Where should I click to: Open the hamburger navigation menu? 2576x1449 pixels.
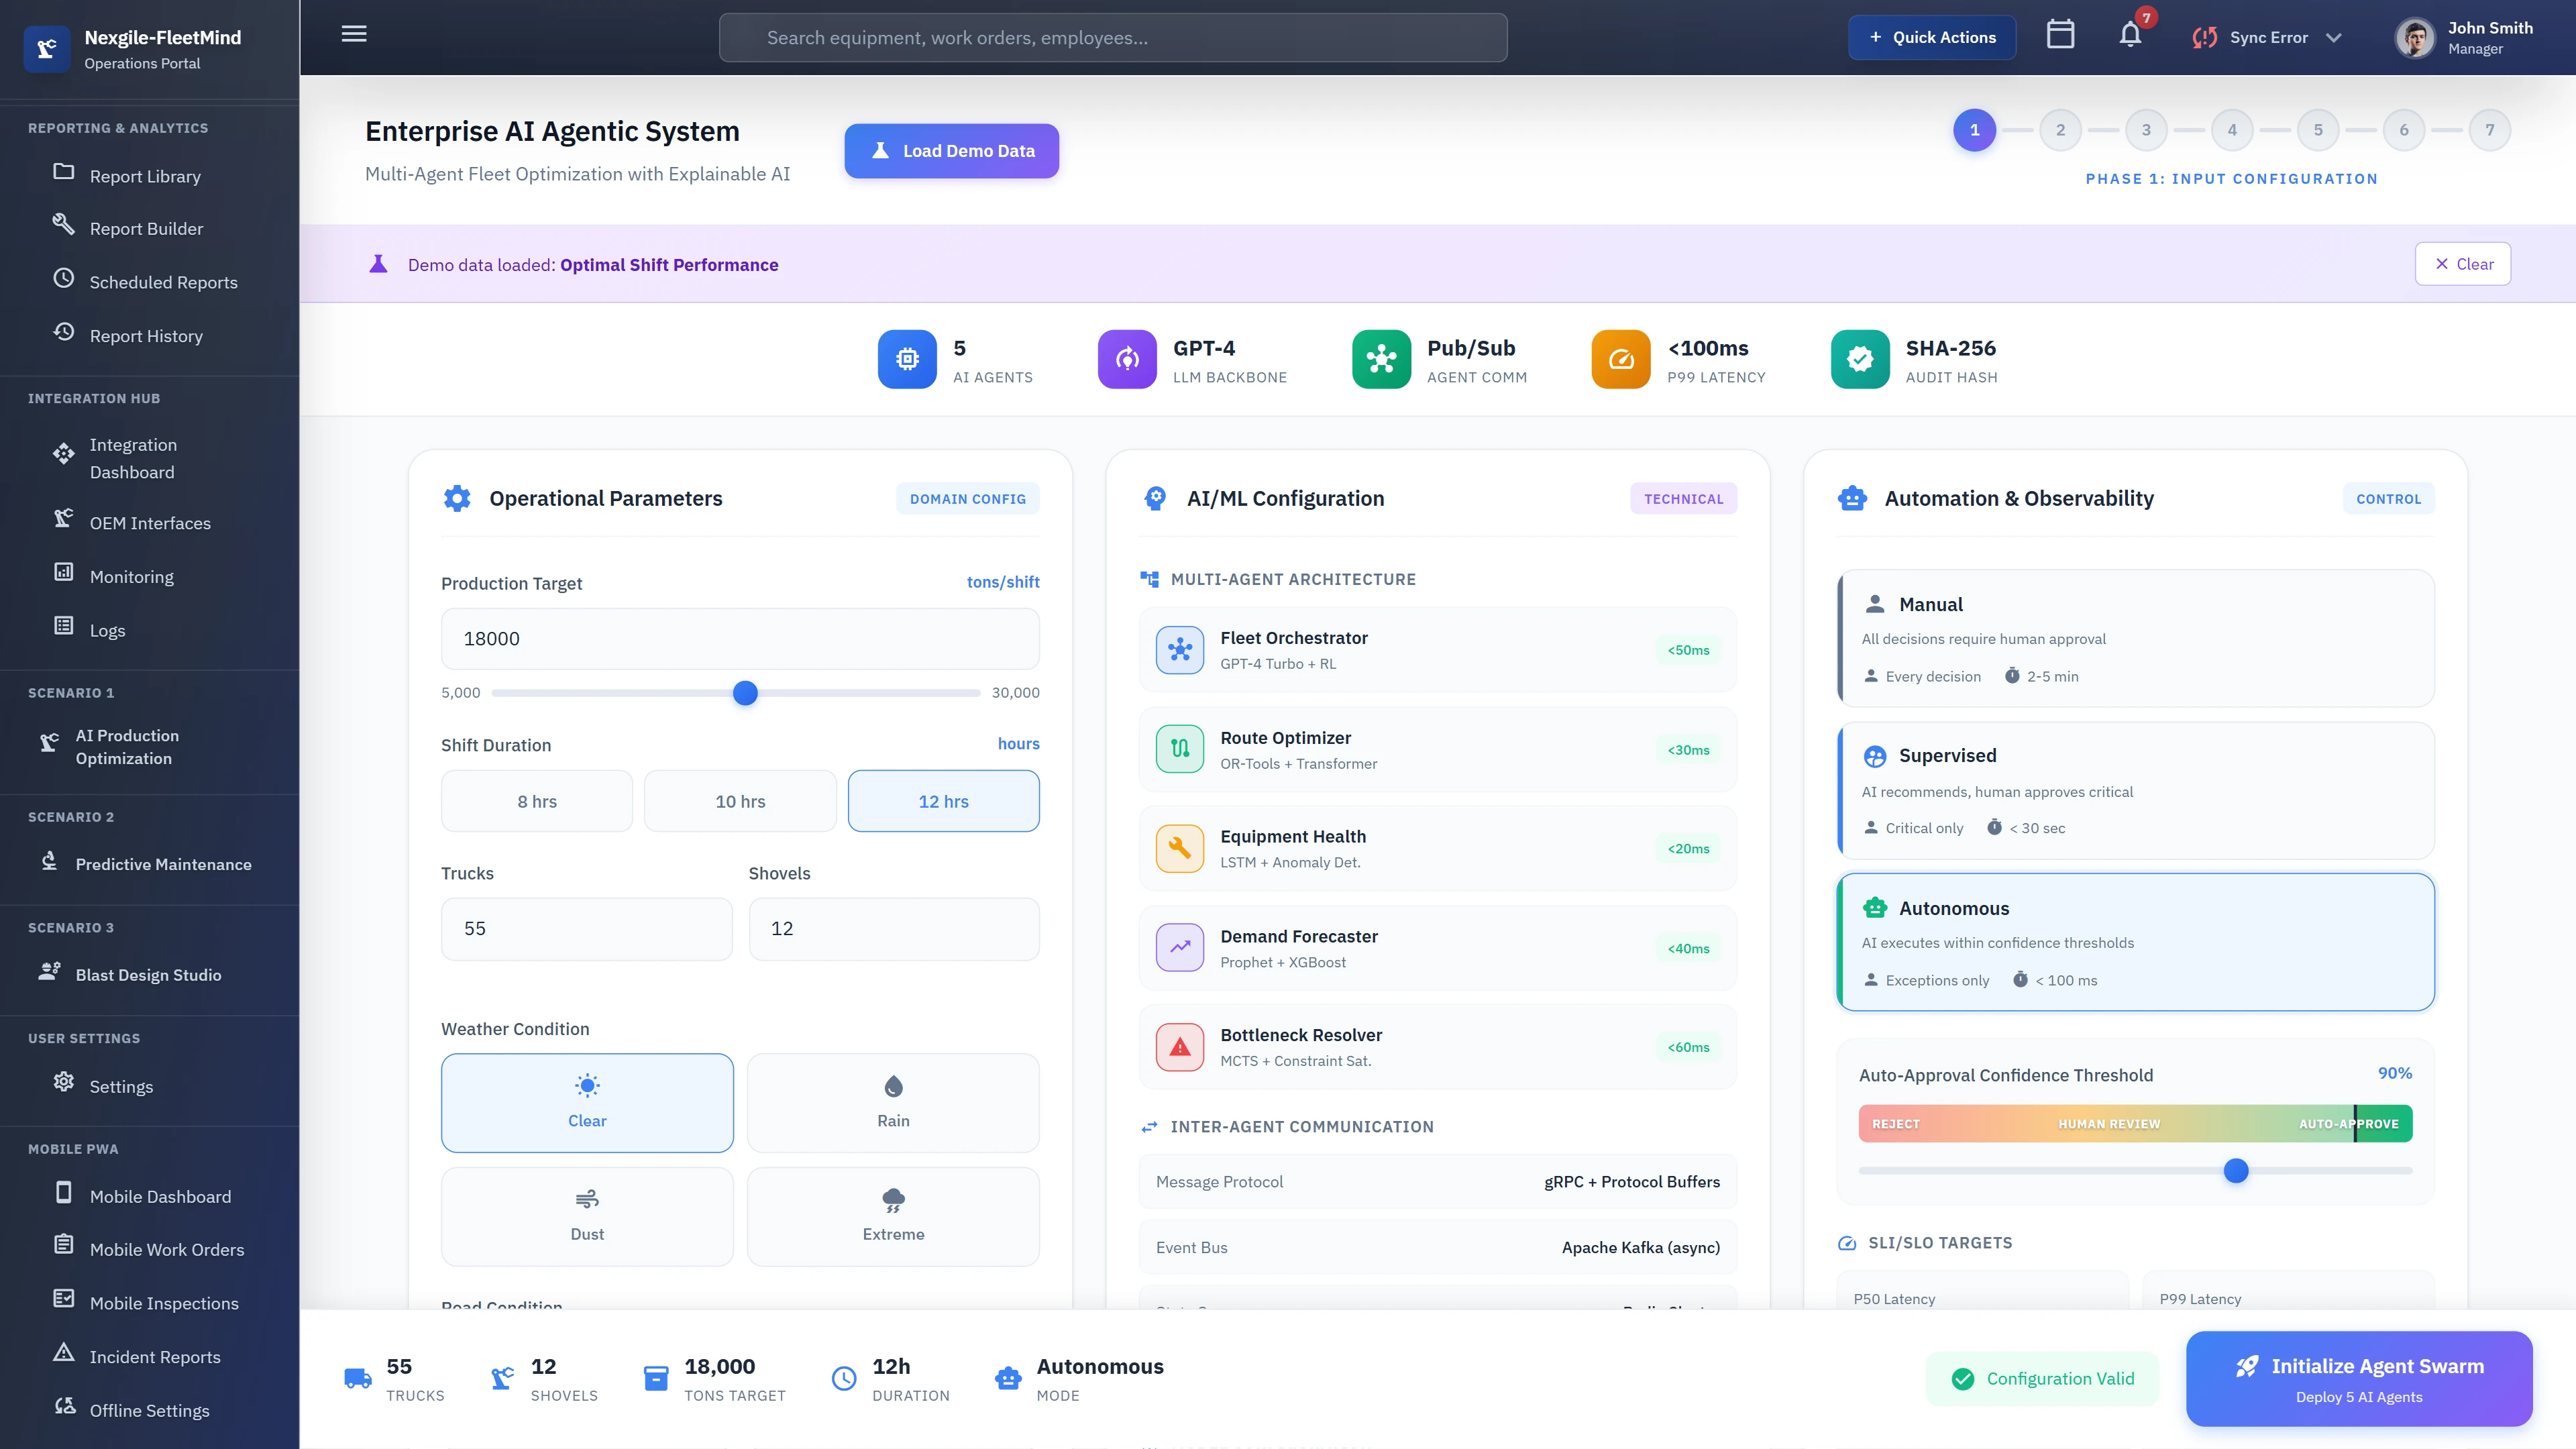[x=353, y=33]
